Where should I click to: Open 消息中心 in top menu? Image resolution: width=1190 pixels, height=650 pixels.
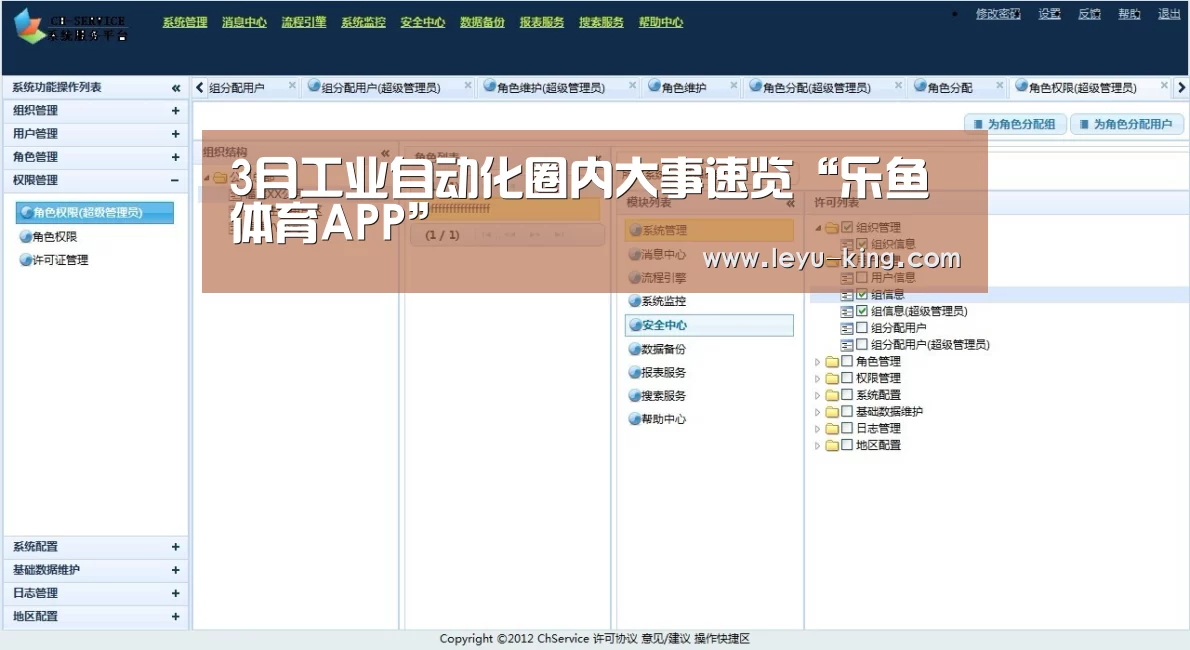point(244,22)
